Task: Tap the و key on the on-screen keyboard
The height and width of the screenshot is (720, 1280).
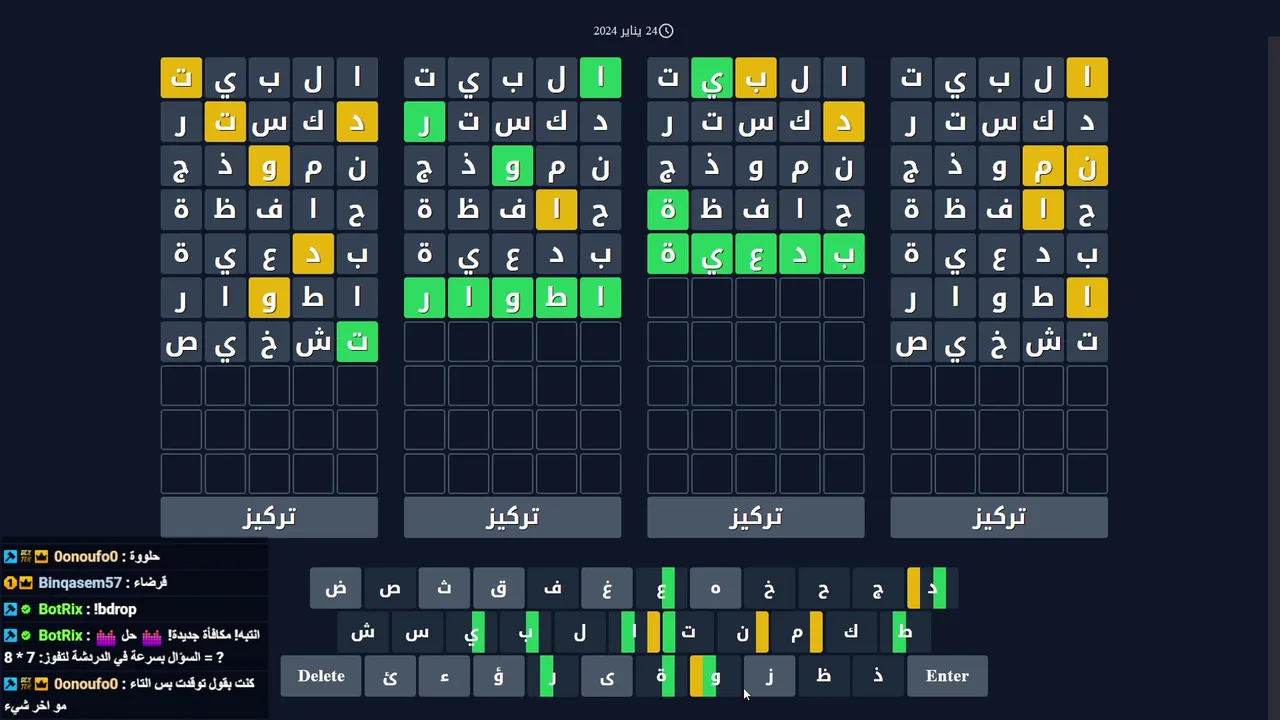Action: pyautogui.click(x=714, y=676)
